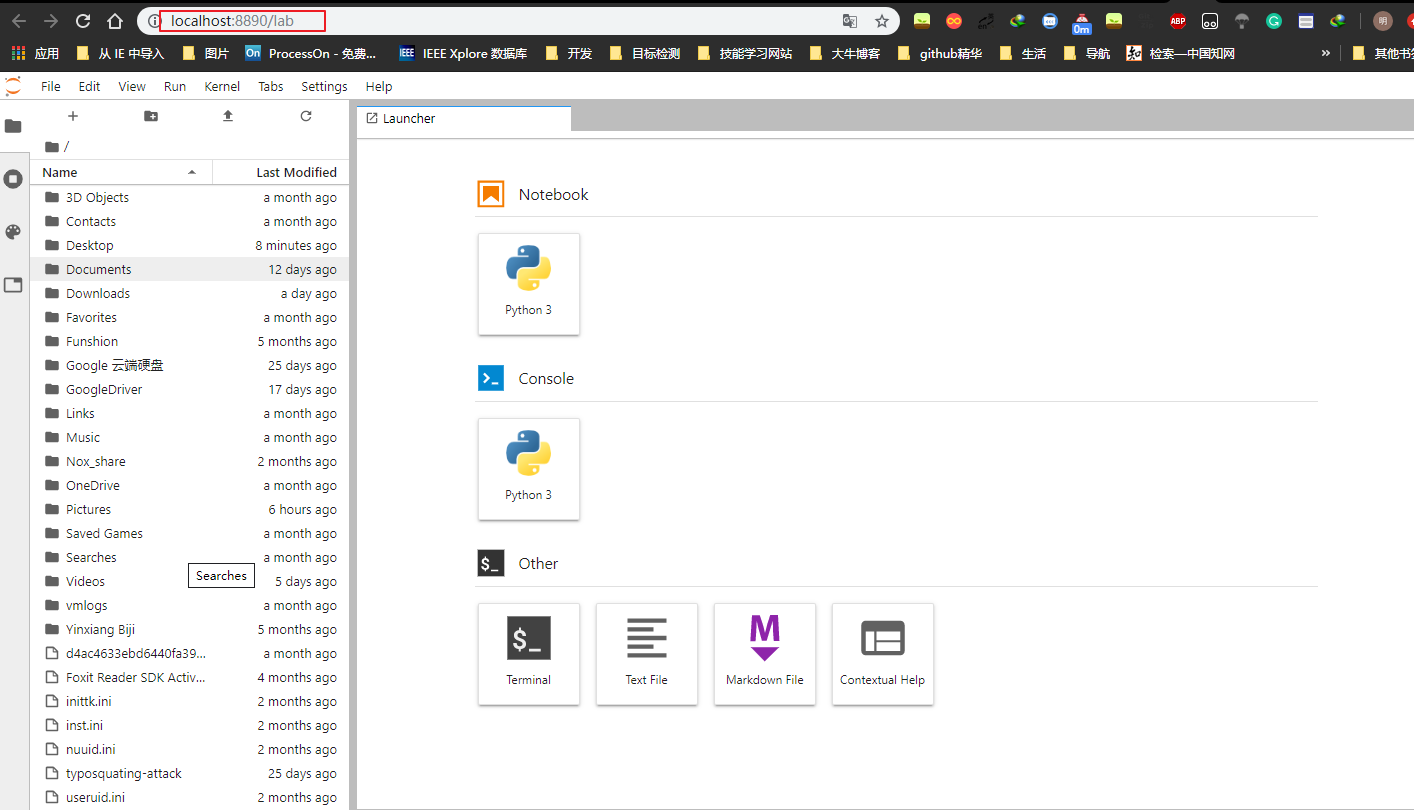Open the Settings menu
Screen dimensions: 1414x810
324,86
